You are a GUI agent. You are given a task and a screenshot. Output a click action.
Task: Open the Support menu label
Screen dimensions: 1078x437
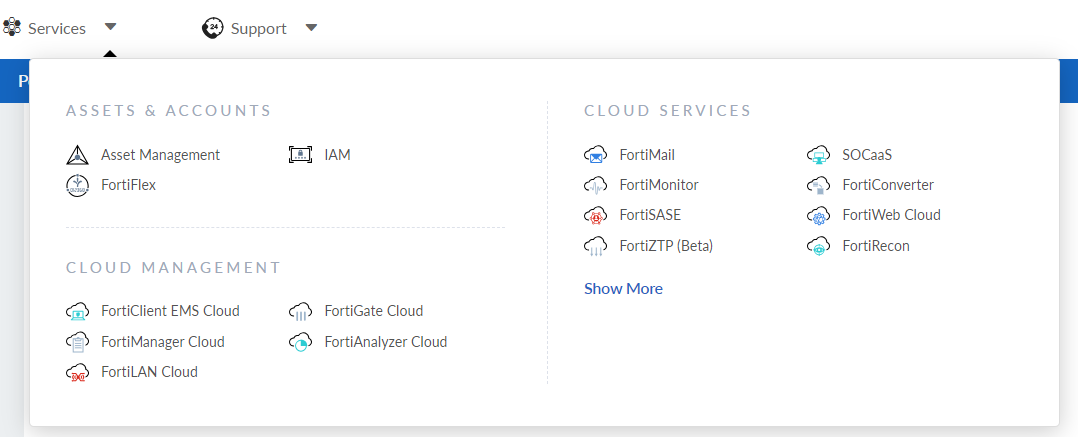(x=258, y=28)
